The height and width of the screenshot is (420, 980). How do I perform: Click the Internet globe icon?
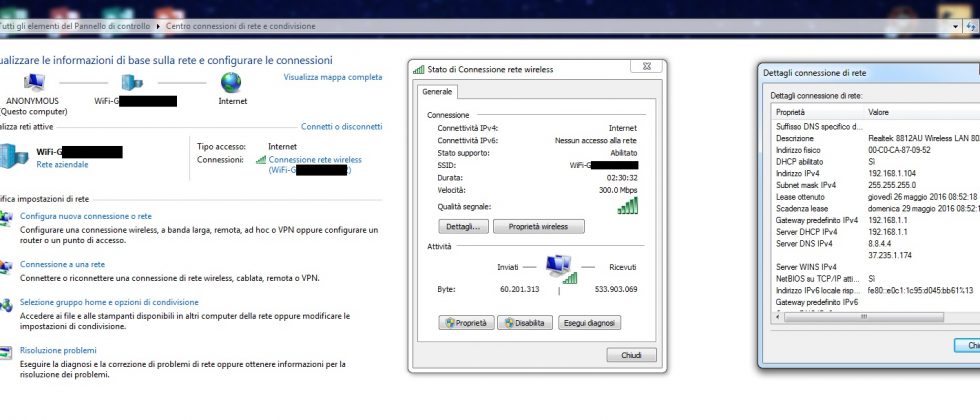(231, 82)
